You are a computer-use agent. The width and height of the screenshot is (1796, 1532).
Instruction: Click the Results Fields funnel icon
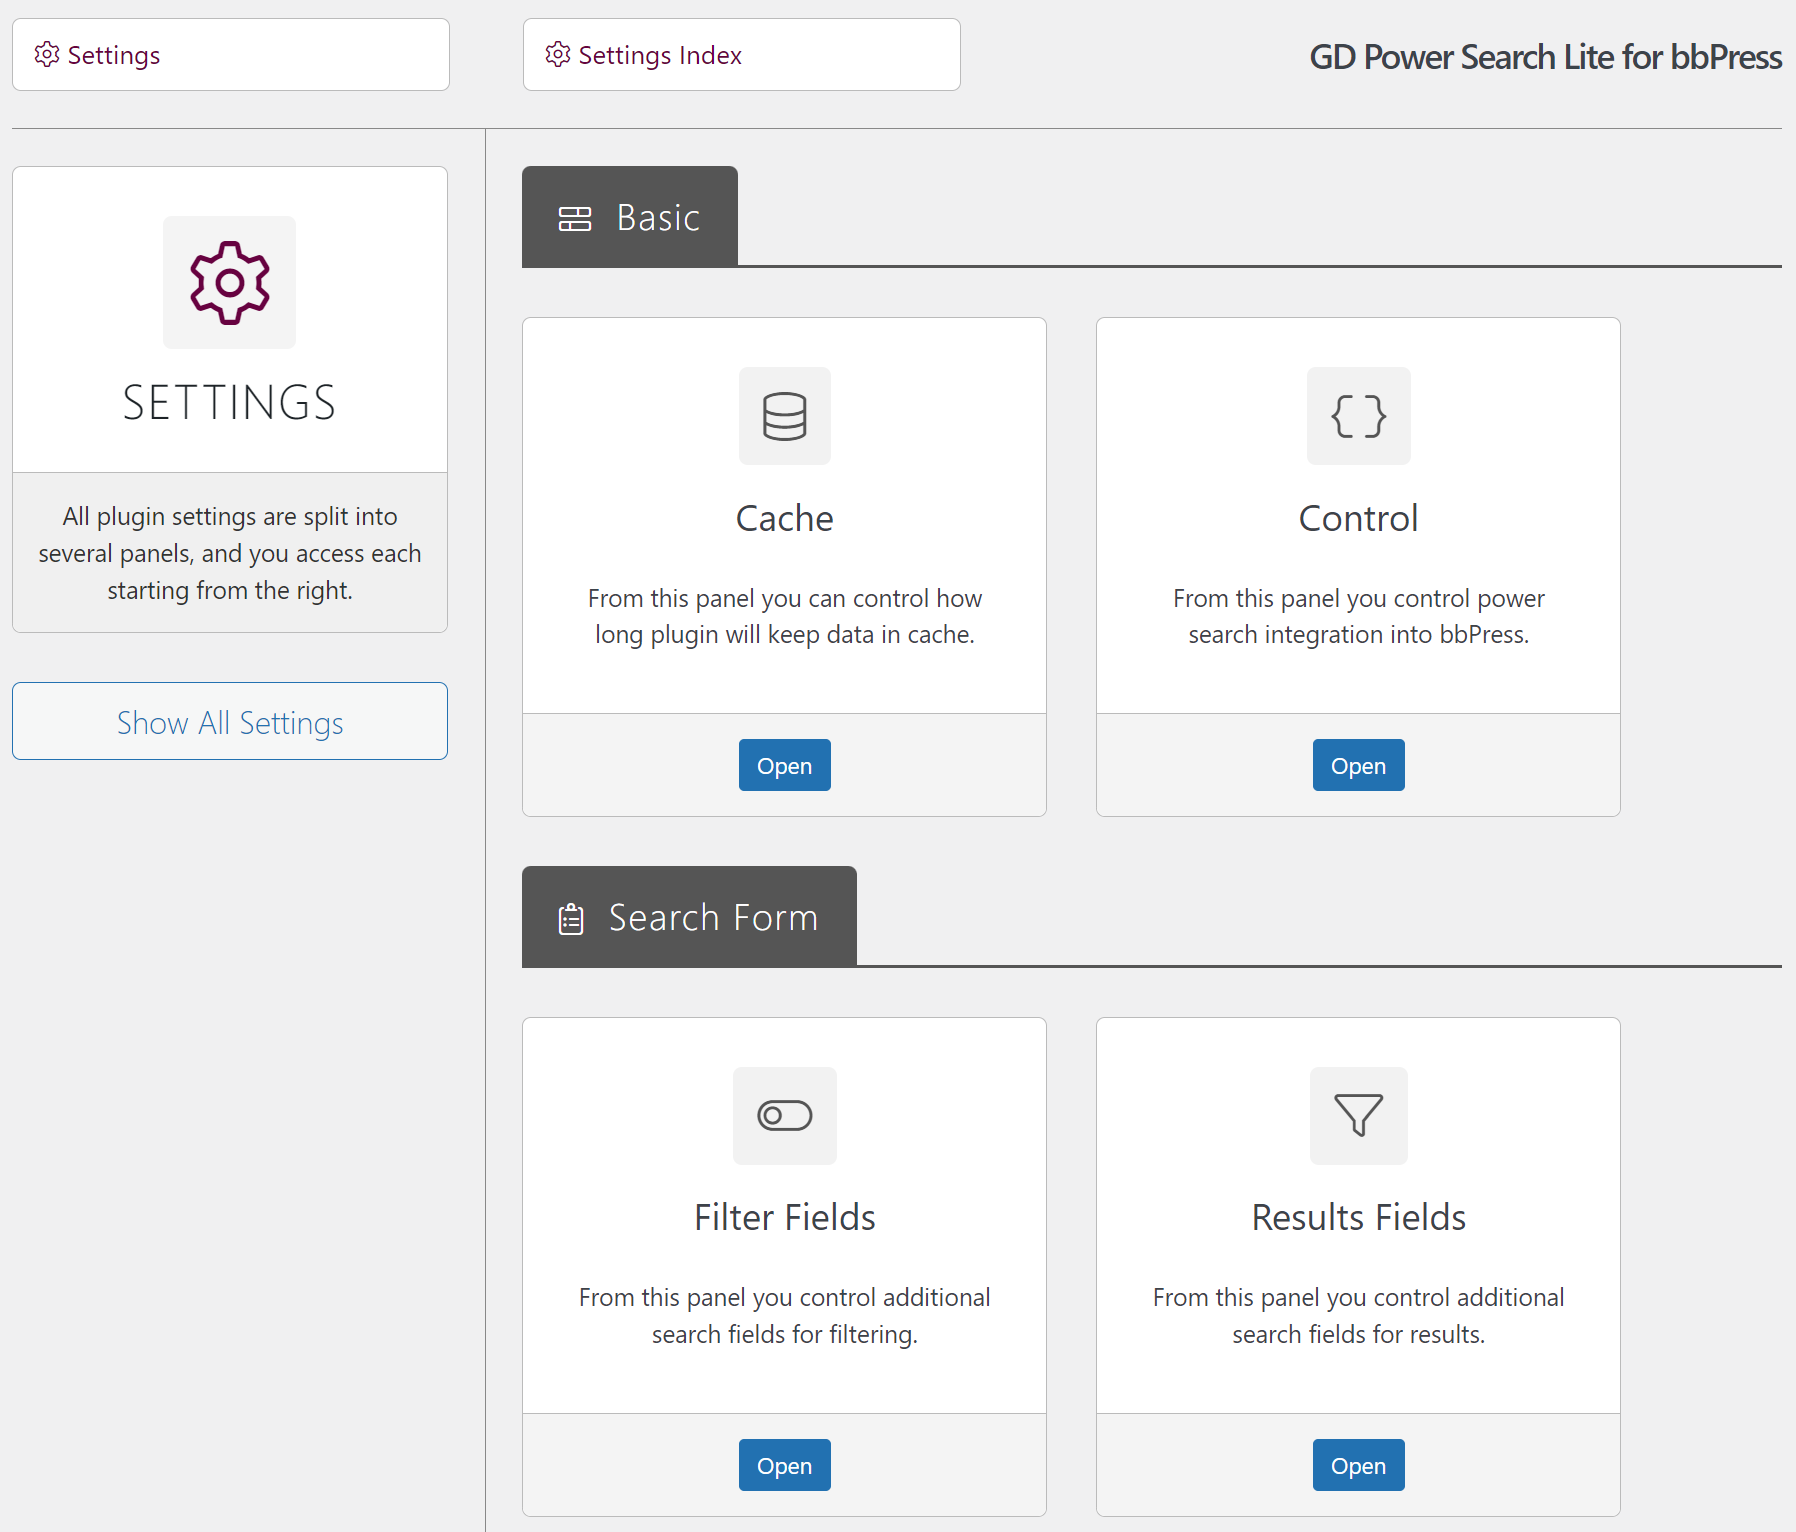pyautogui.click(x=1358, y=1115)
